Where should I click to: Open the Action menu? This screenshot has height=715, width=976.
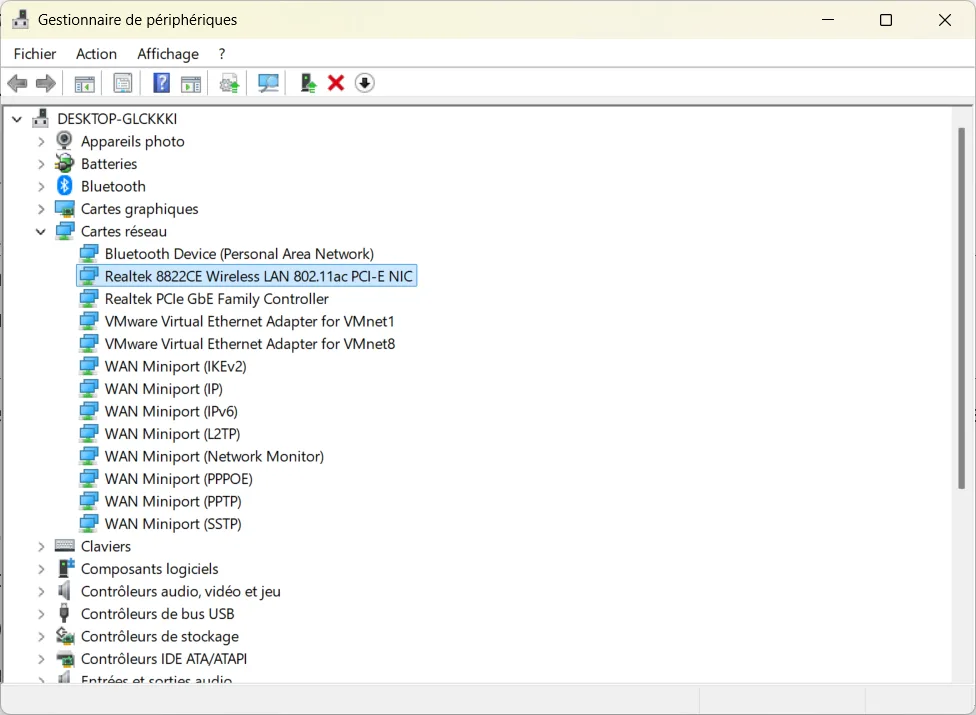[96, 54]
